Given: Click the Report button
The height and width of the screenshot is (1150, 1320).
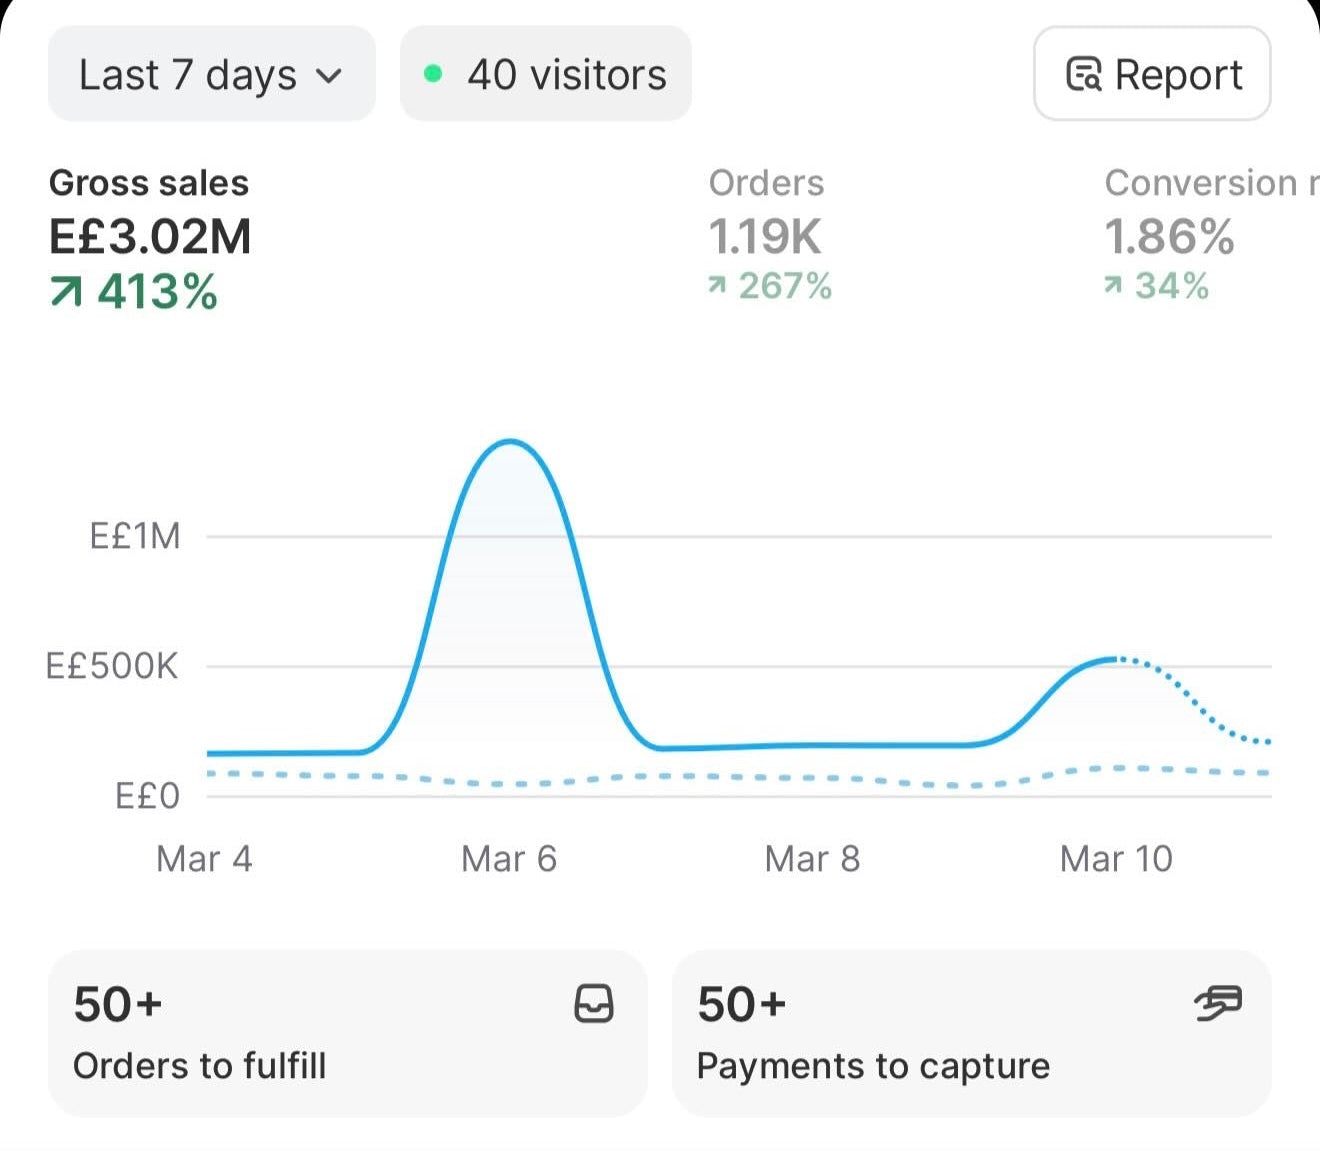Looking at the screenshot, I should pos(1152,74).
